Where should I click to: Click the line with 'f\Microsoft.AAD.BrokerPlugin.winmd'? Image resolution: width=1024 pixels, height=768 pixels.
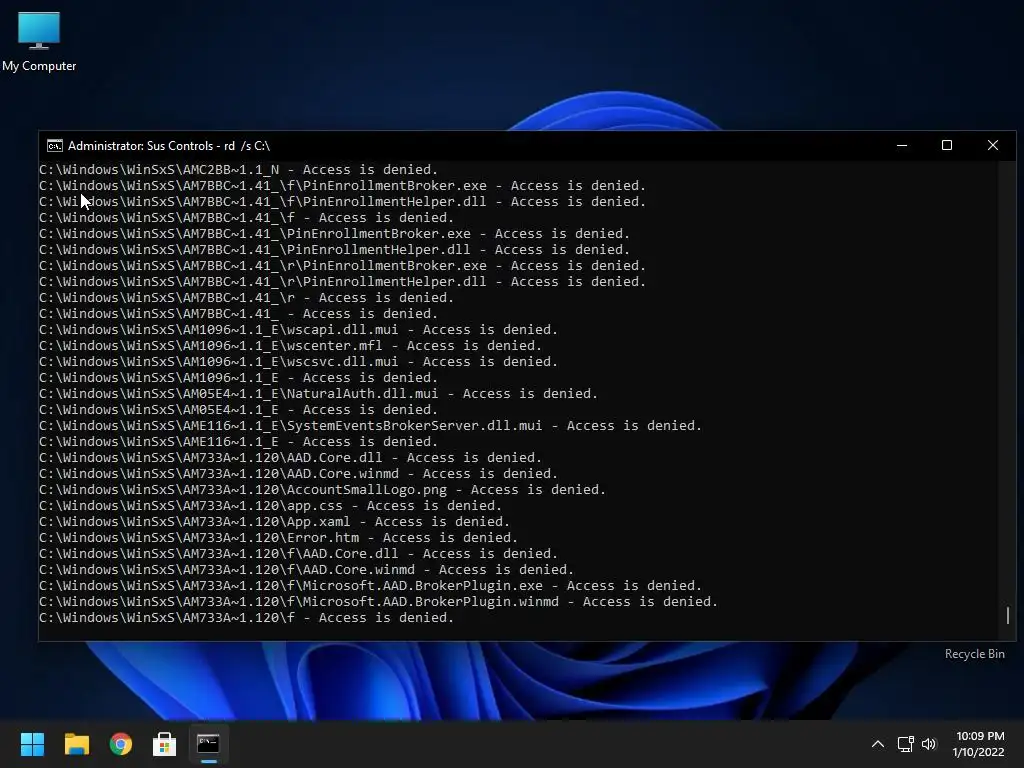(378, 601)
